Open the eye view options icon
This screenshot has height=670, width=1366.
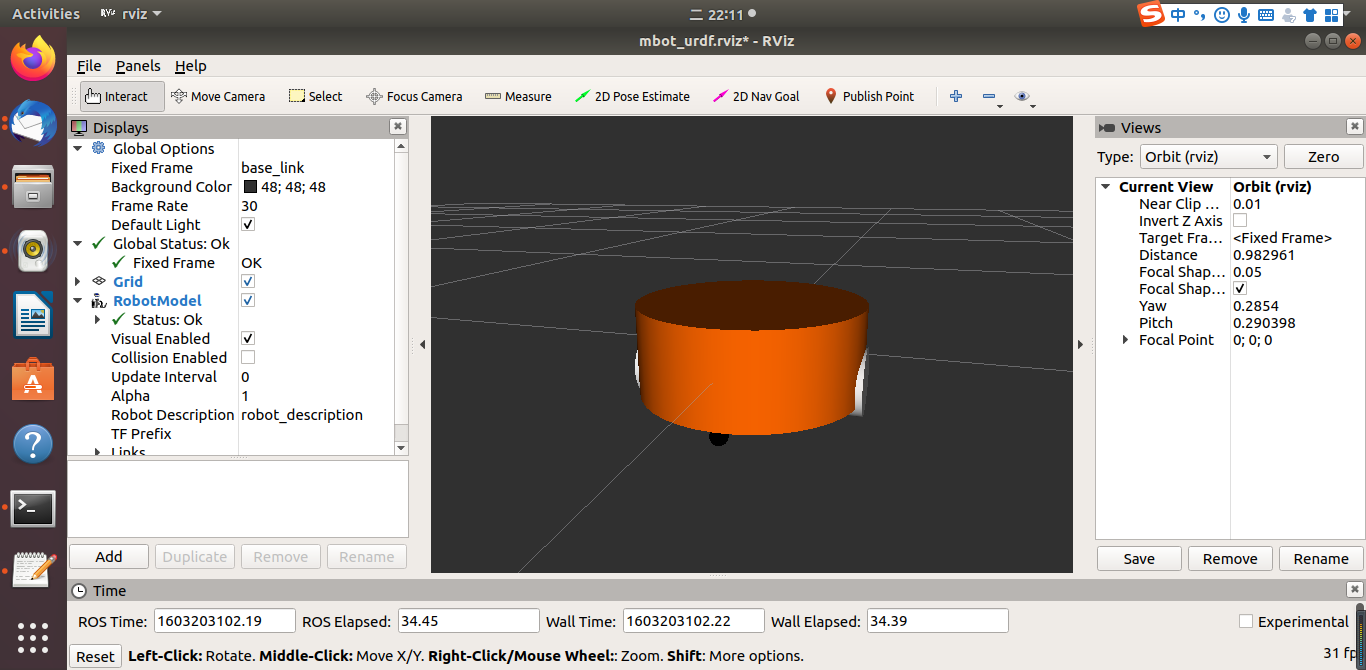pos(1022,96)
